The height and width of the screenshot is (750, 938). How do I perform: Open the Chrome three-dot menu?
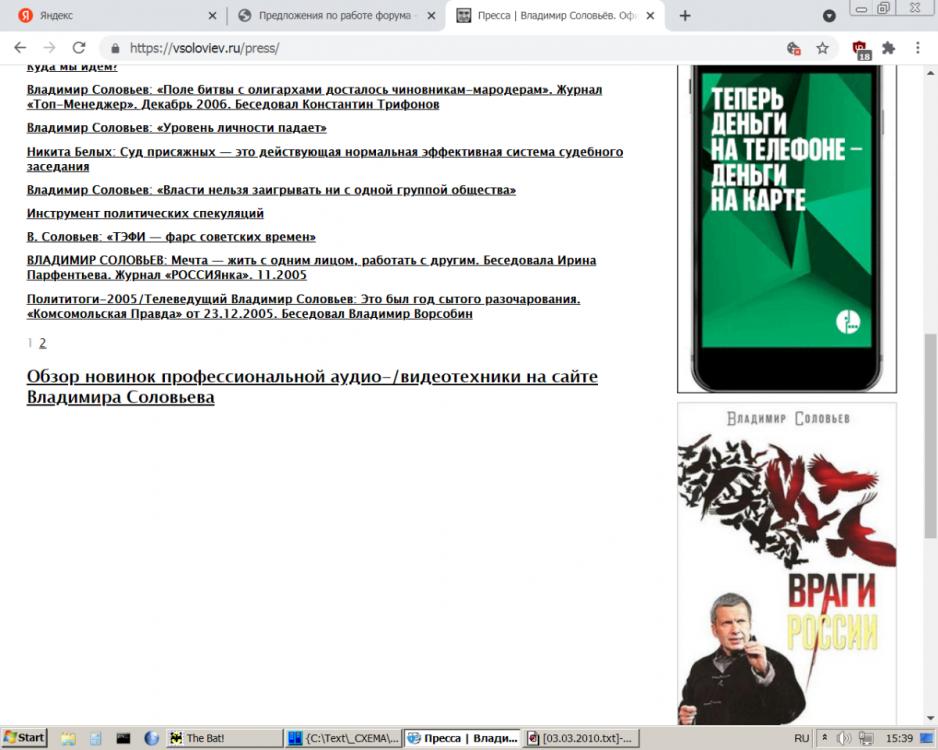[918, 48]
